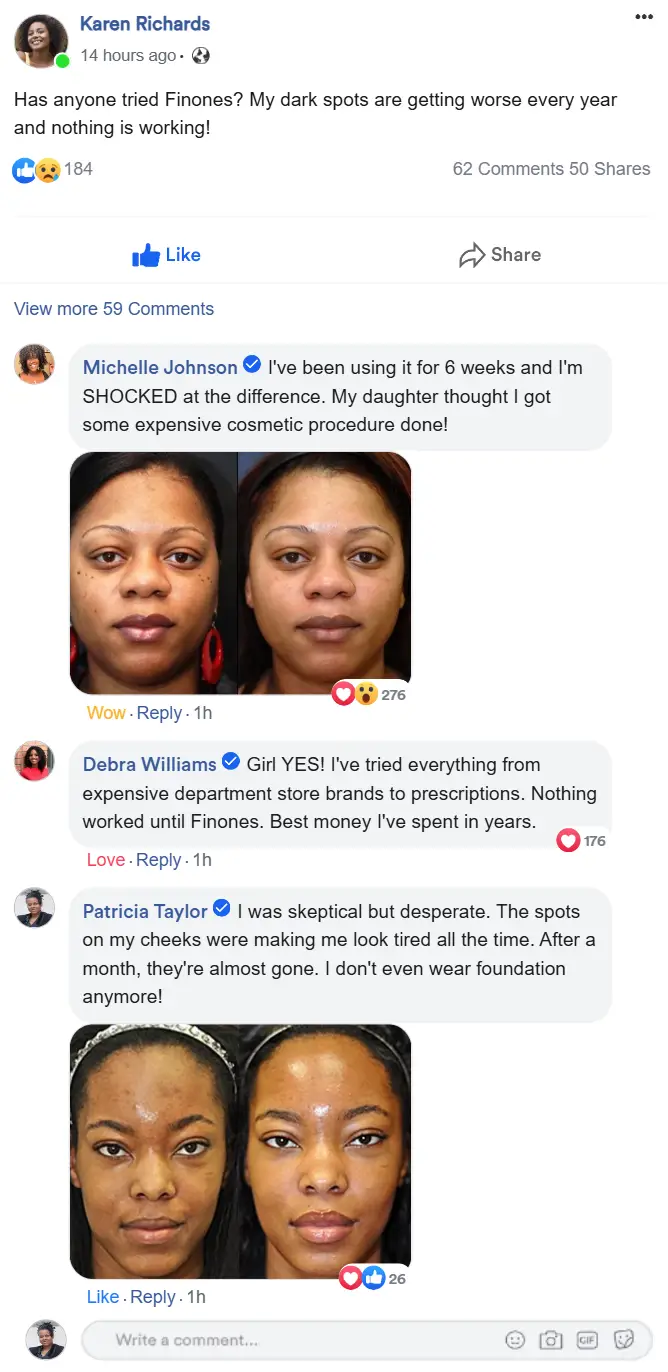Share the post using Share button
Screen dimensions: 668x1372
(500, 255)
